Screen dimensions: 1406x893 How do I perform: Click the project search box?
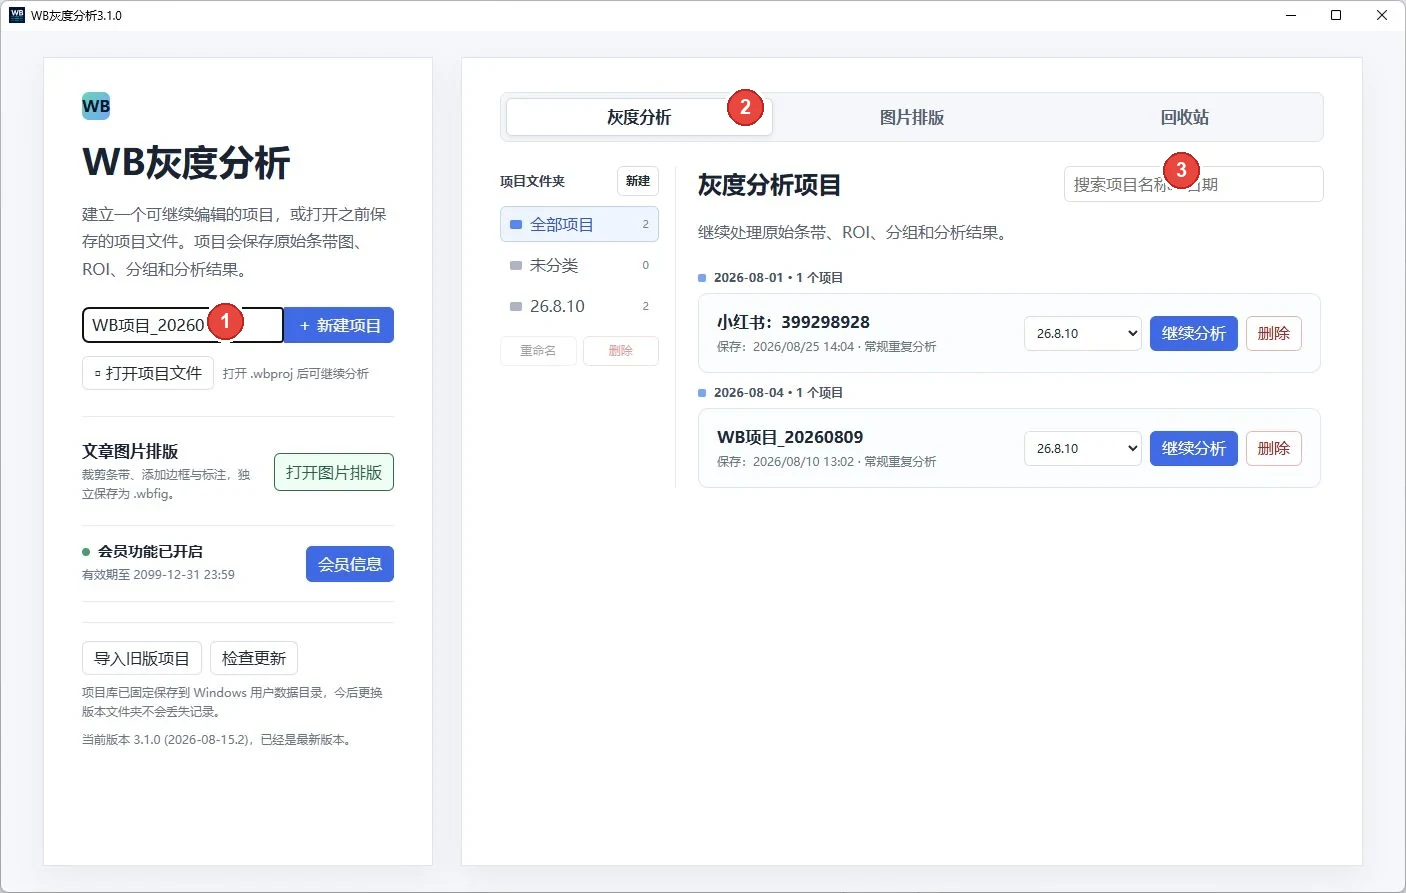[x=1194, y=184]
